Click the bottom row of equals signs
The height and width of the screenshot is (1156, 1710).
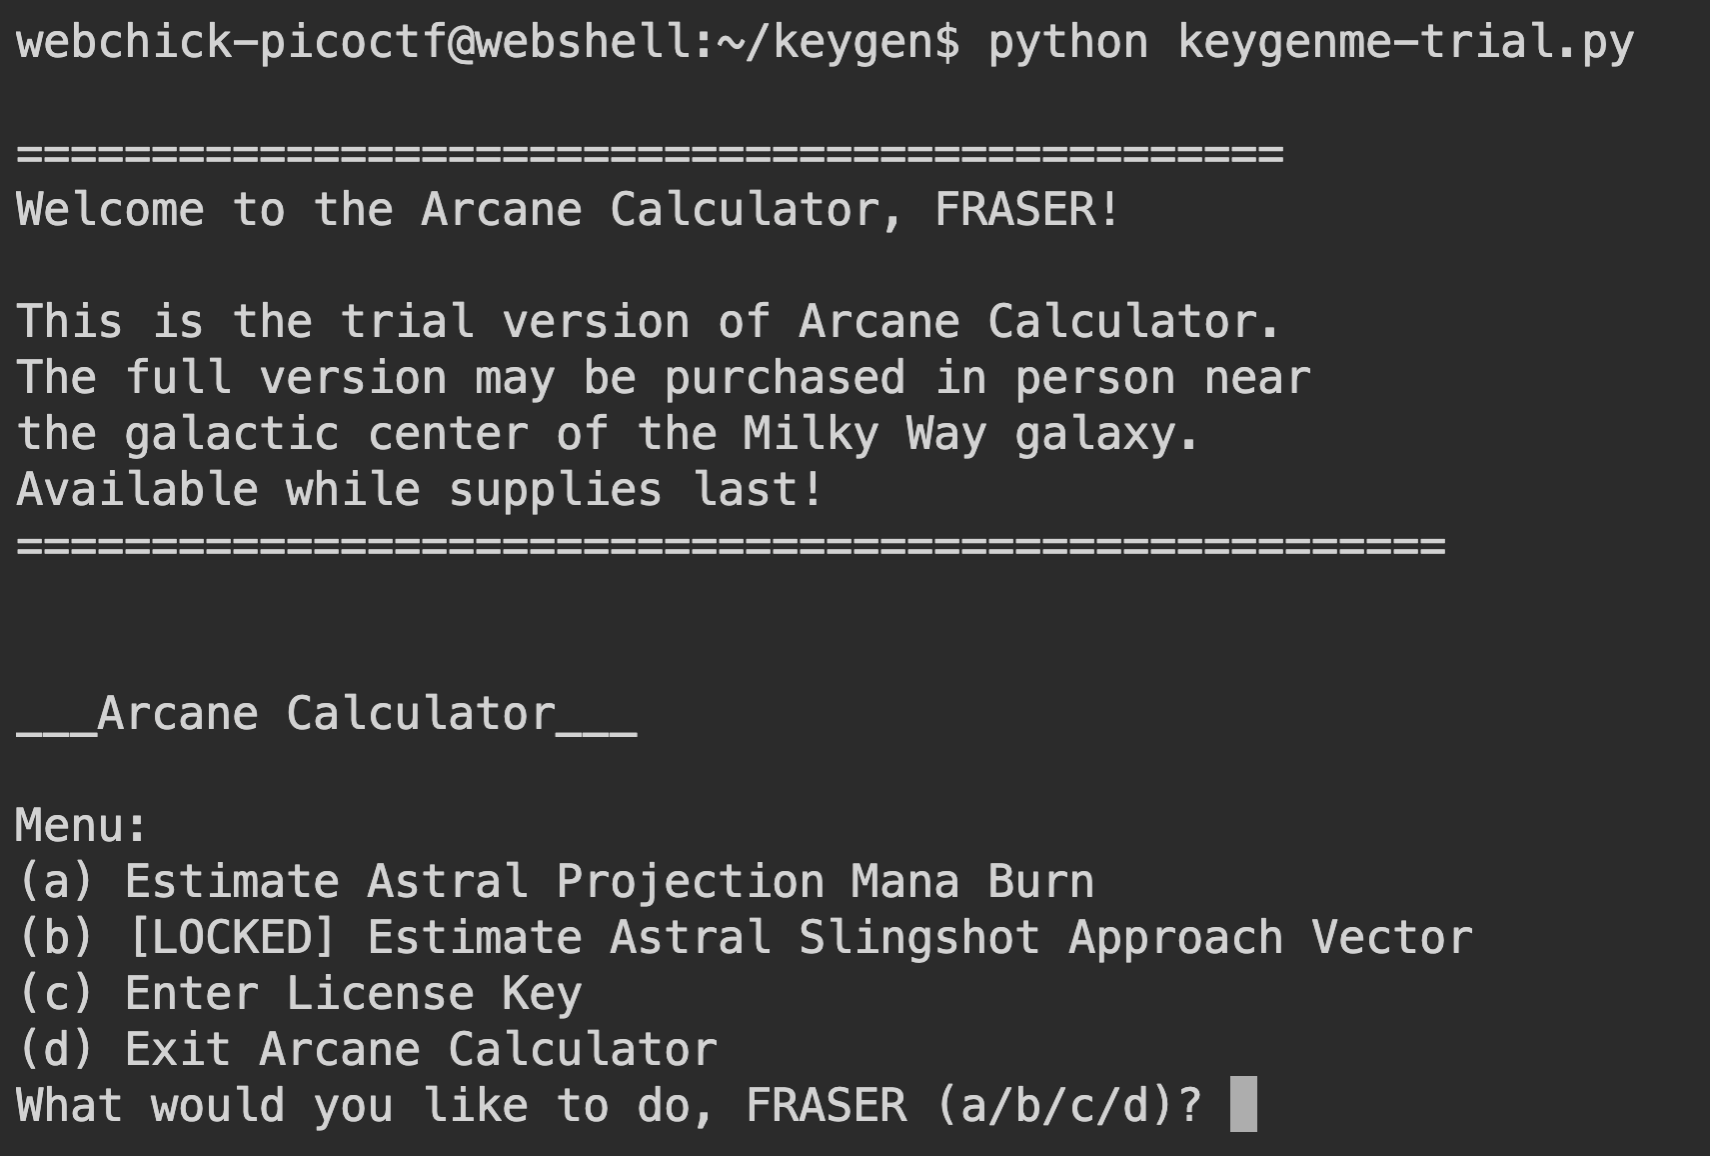coord(730,546)
